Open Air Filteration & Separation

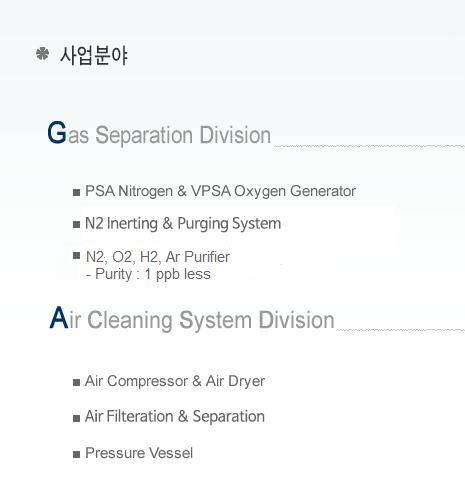pos(175,416)
